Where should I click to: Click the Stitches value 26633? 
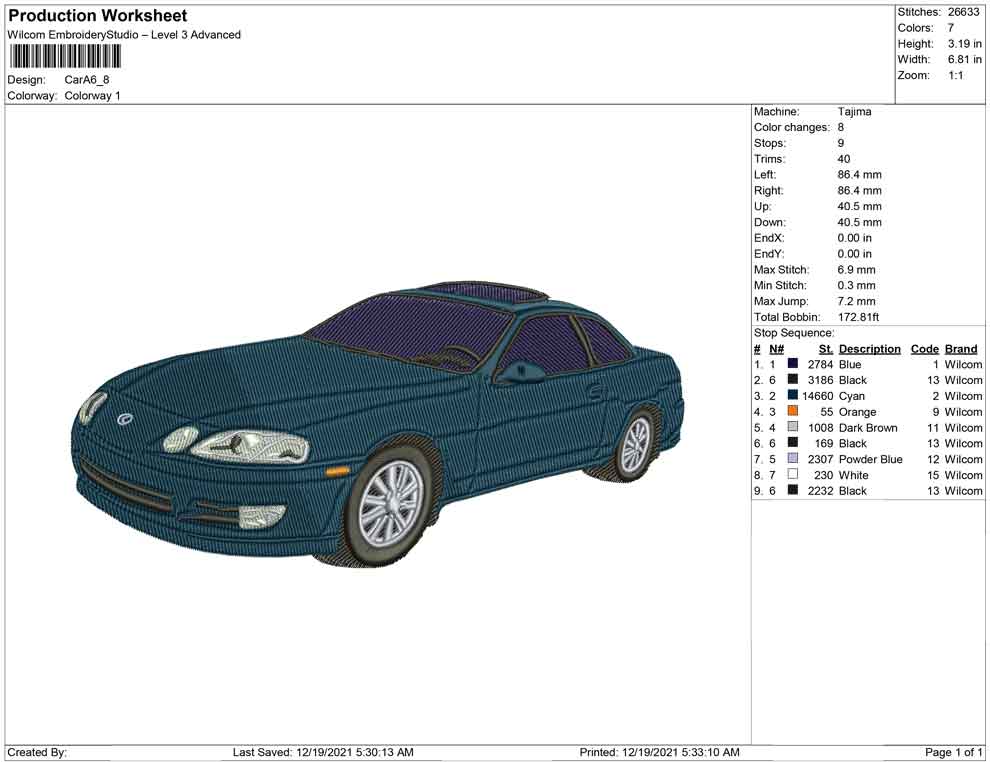pos(963,12)
